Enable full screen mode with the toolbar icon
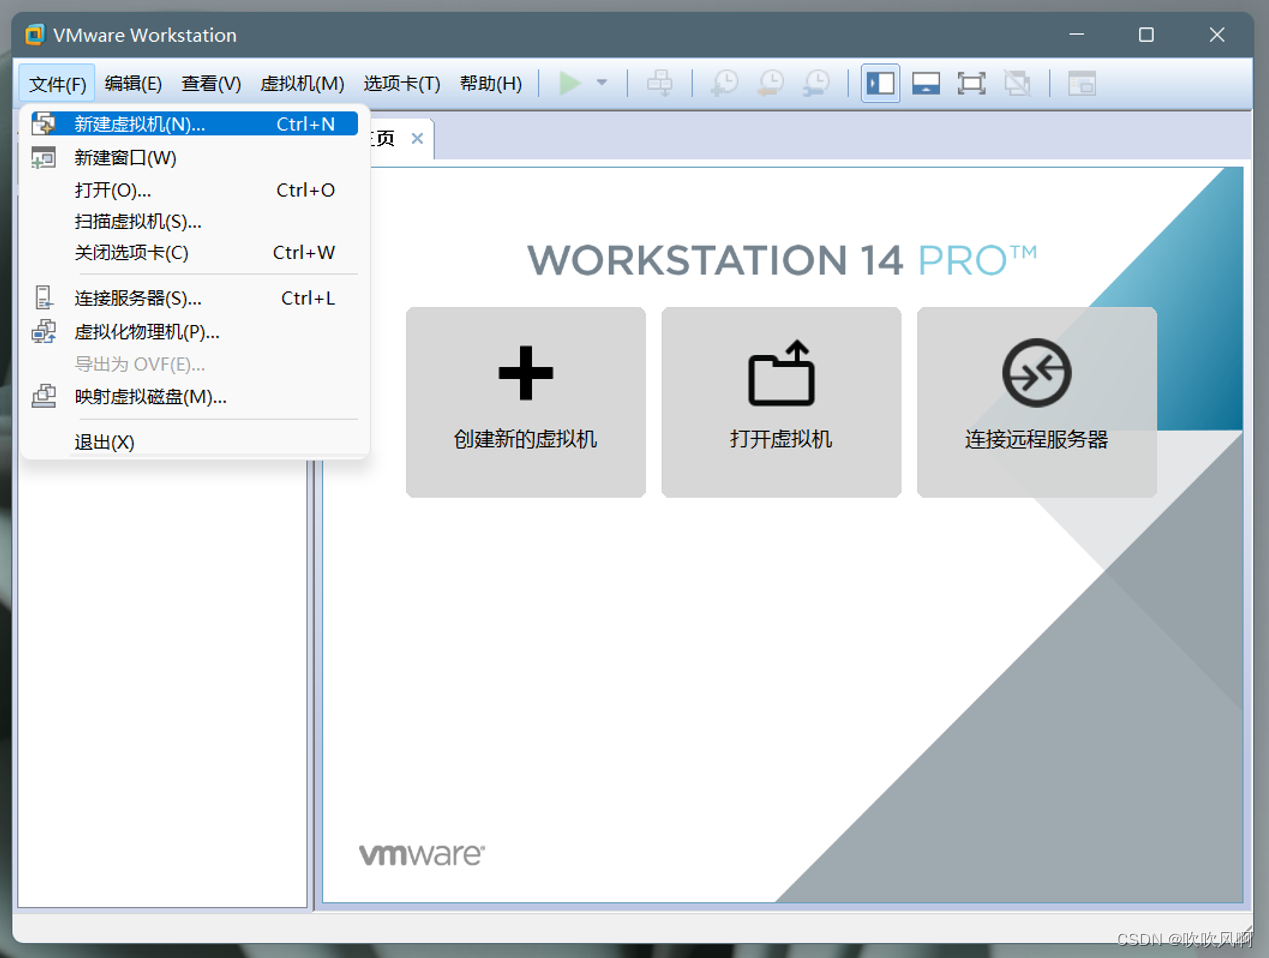 click(x=971, y=83)
